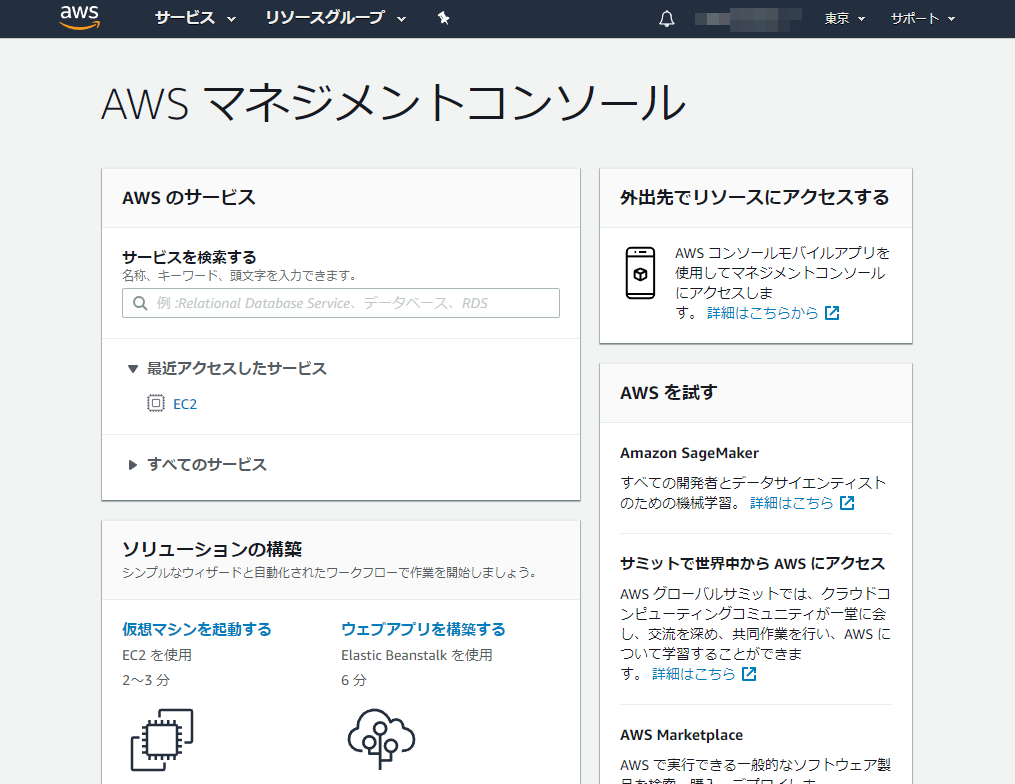This screenshot has height=784, width=1015.
Task: Click the AWS logo in header
Action: [x=80, y=17]
